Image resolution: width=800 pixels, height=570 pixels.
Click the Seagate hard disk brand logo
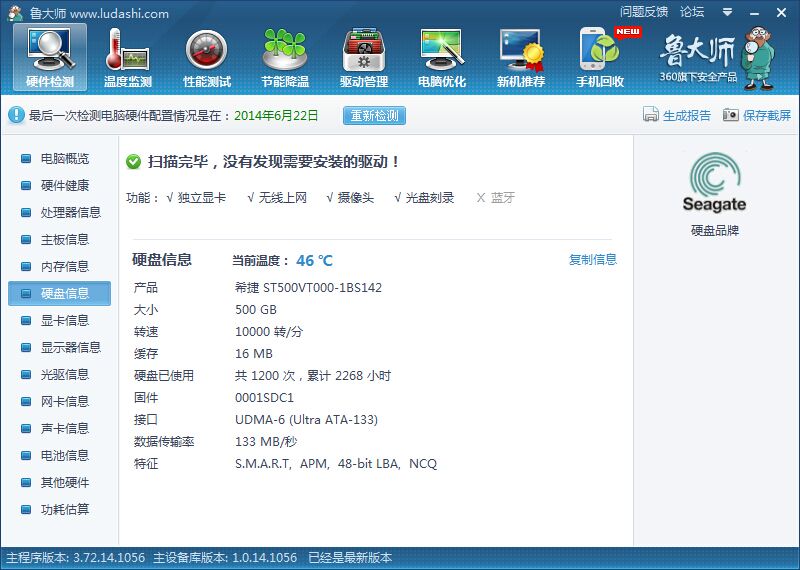(714, 184)
